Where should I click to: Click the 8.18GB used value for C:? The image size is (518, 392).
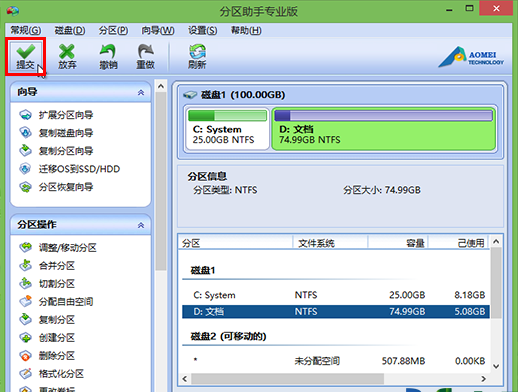[x=469, y=295]
